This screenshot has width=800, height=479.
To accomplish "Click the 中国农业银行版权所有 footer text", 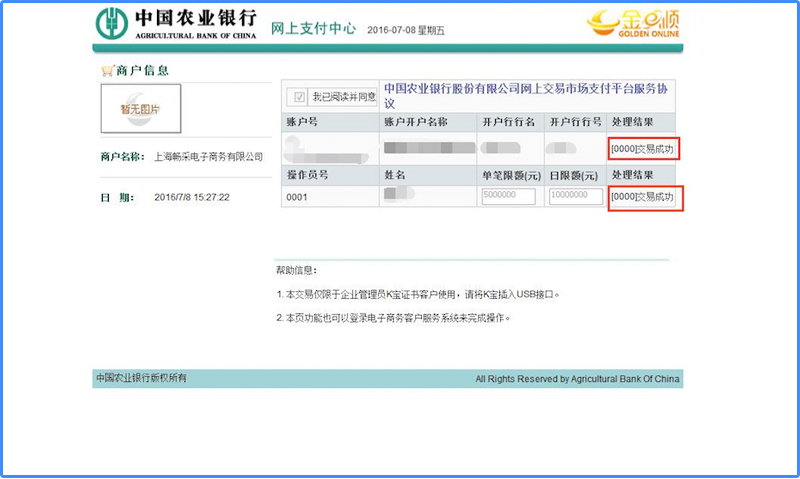I will tap(141, 378).
